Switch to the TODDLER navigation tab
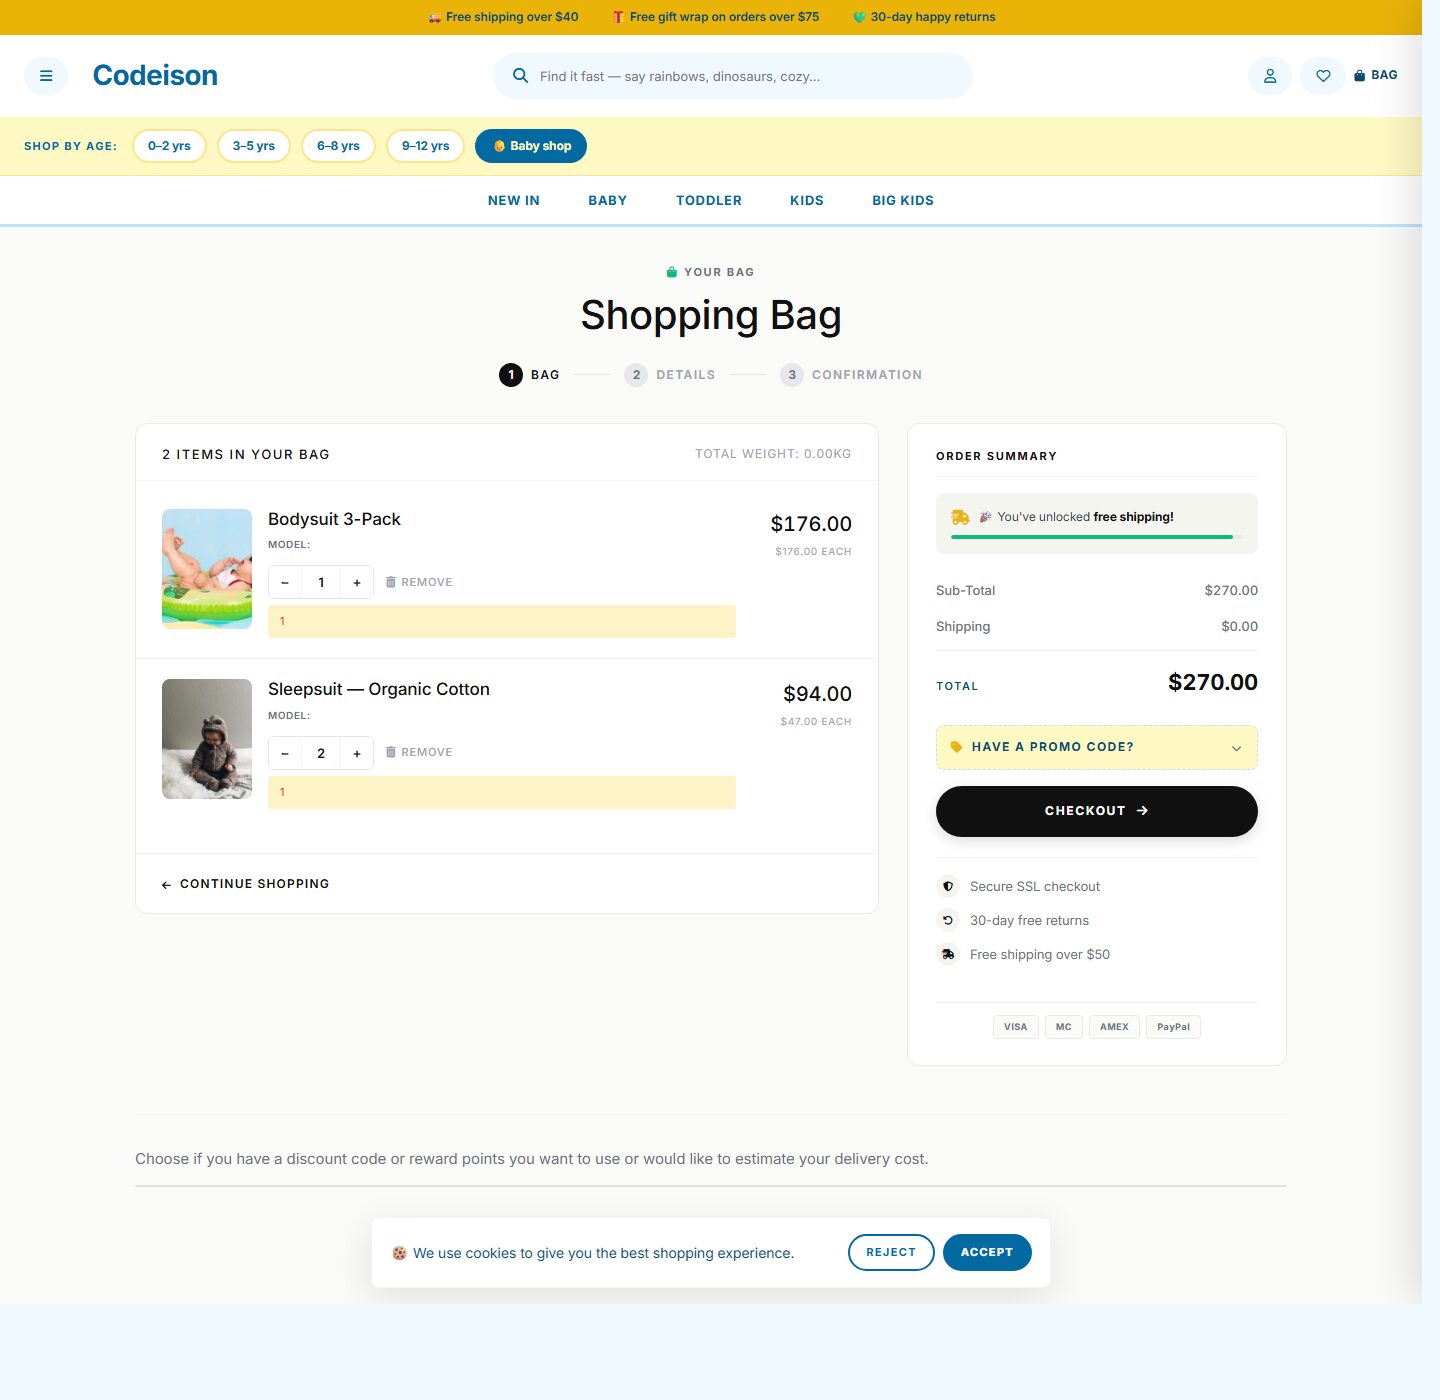 point(708,200)
